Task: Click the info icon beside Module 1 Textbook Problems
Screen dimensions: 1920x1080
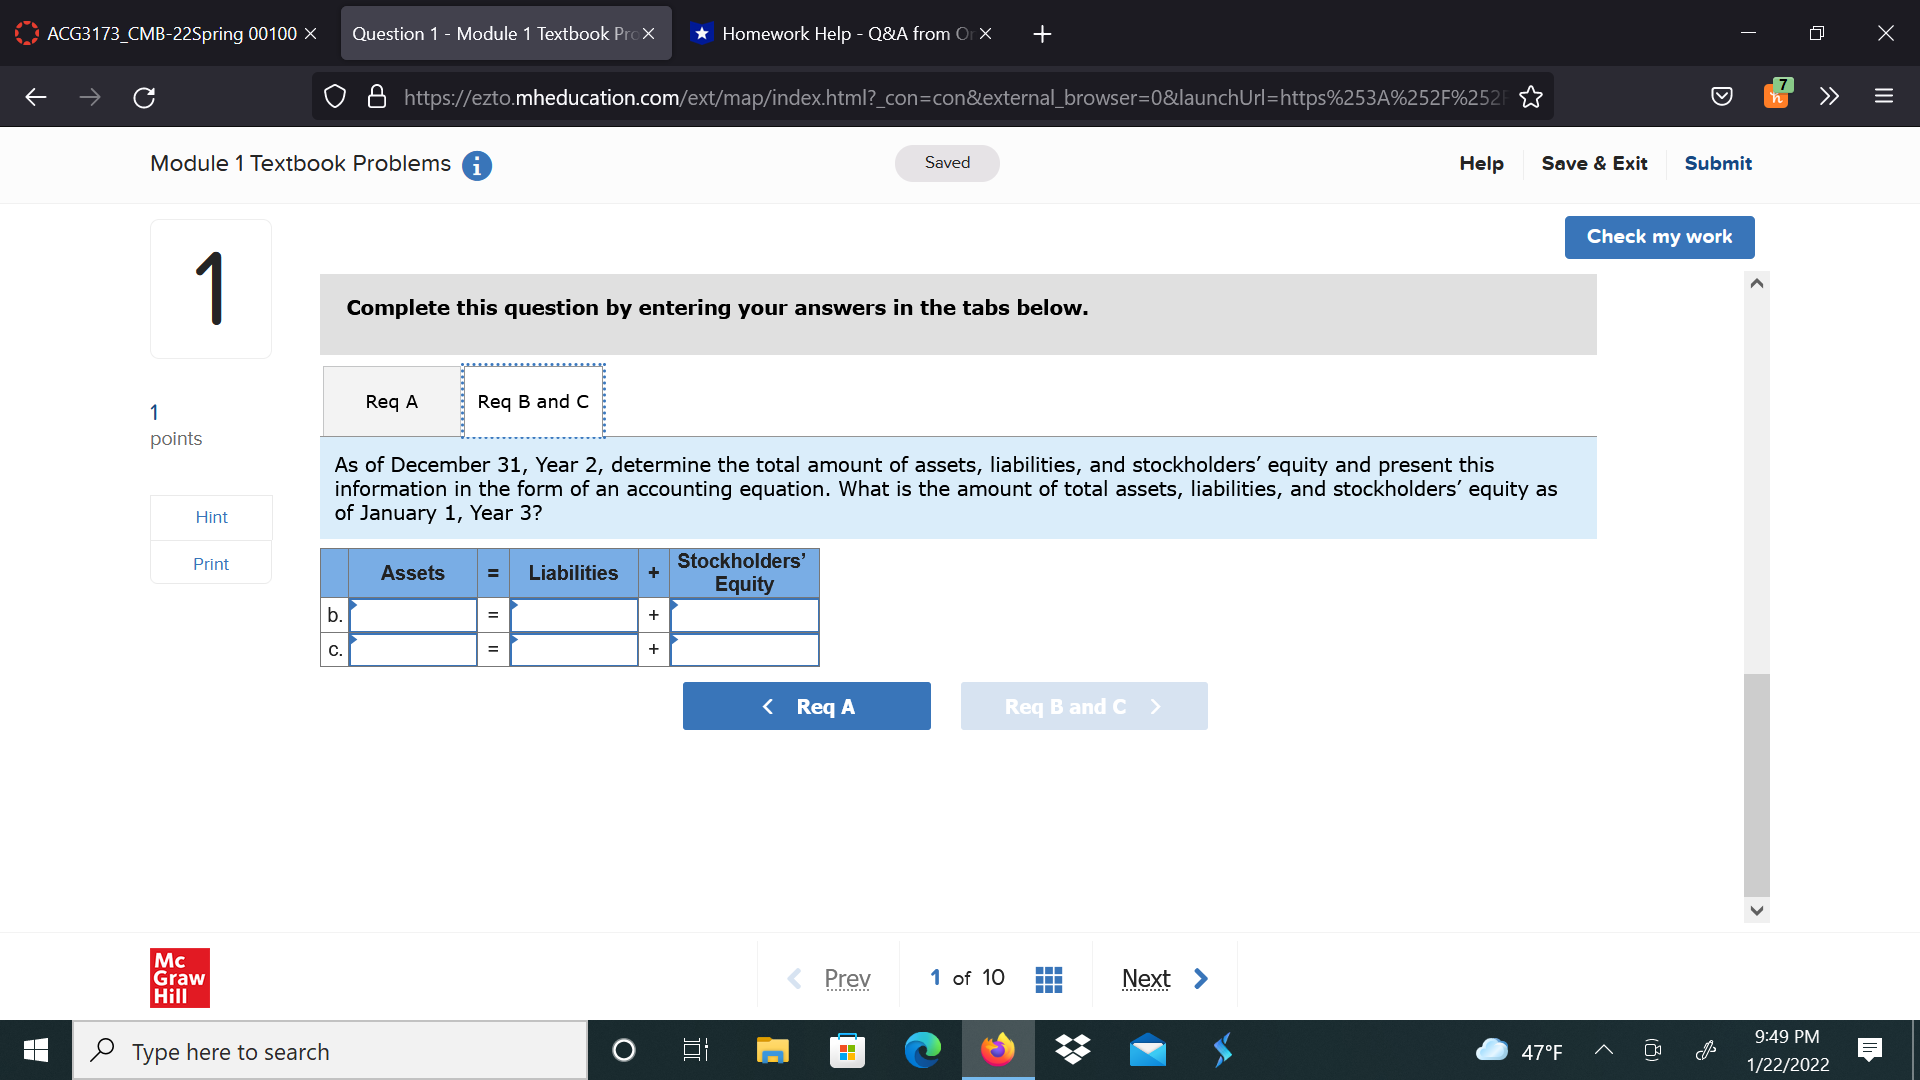Action: [x=477, y=165]
